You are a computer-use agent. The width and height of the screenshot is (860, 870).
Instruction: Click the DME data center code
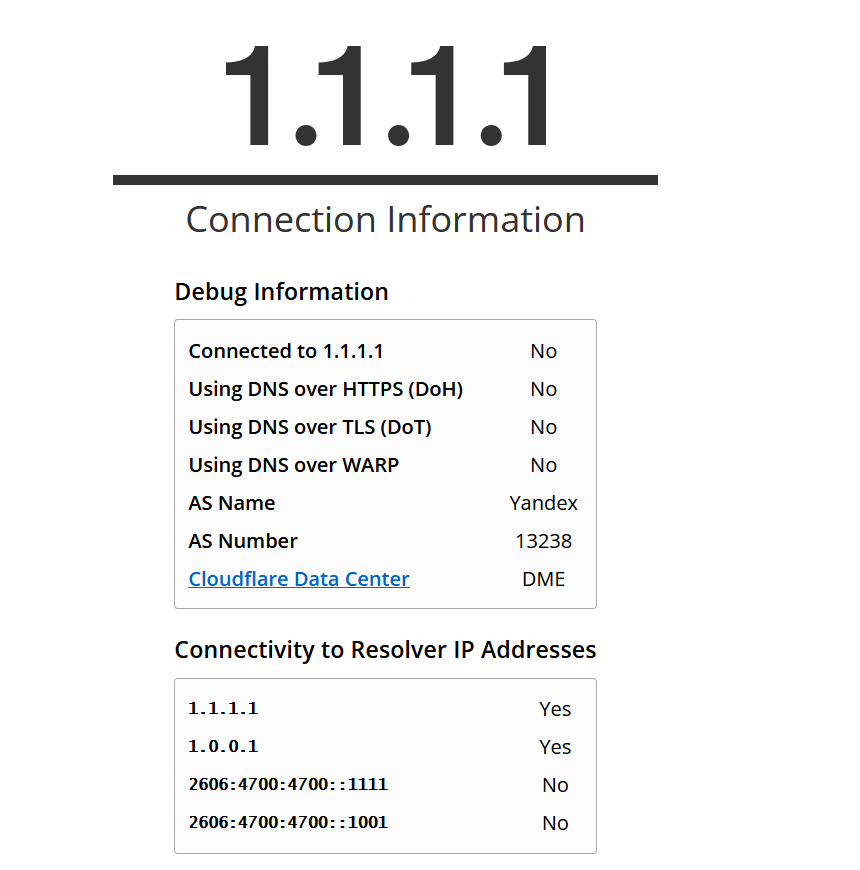(x=544, y=579)
